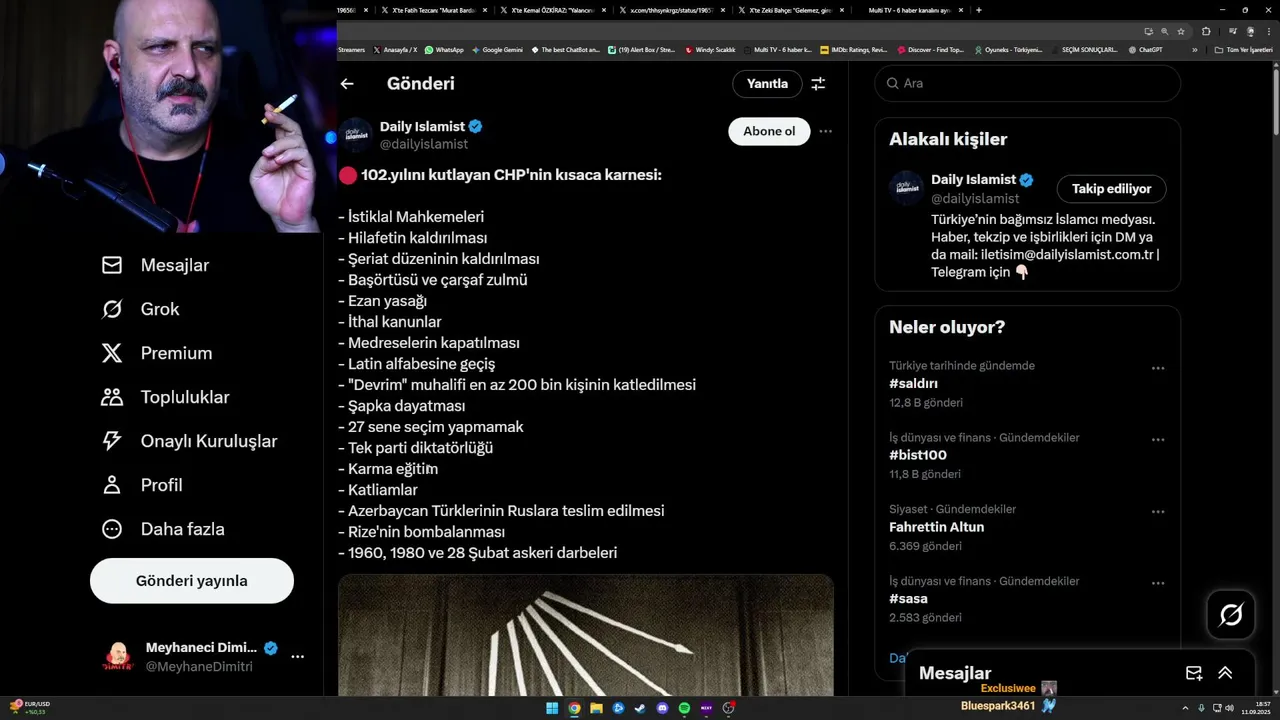The width and height of the screenshot is (1280, 720).
Task: Open more options for #bist100 trend
Action: 1158,440
